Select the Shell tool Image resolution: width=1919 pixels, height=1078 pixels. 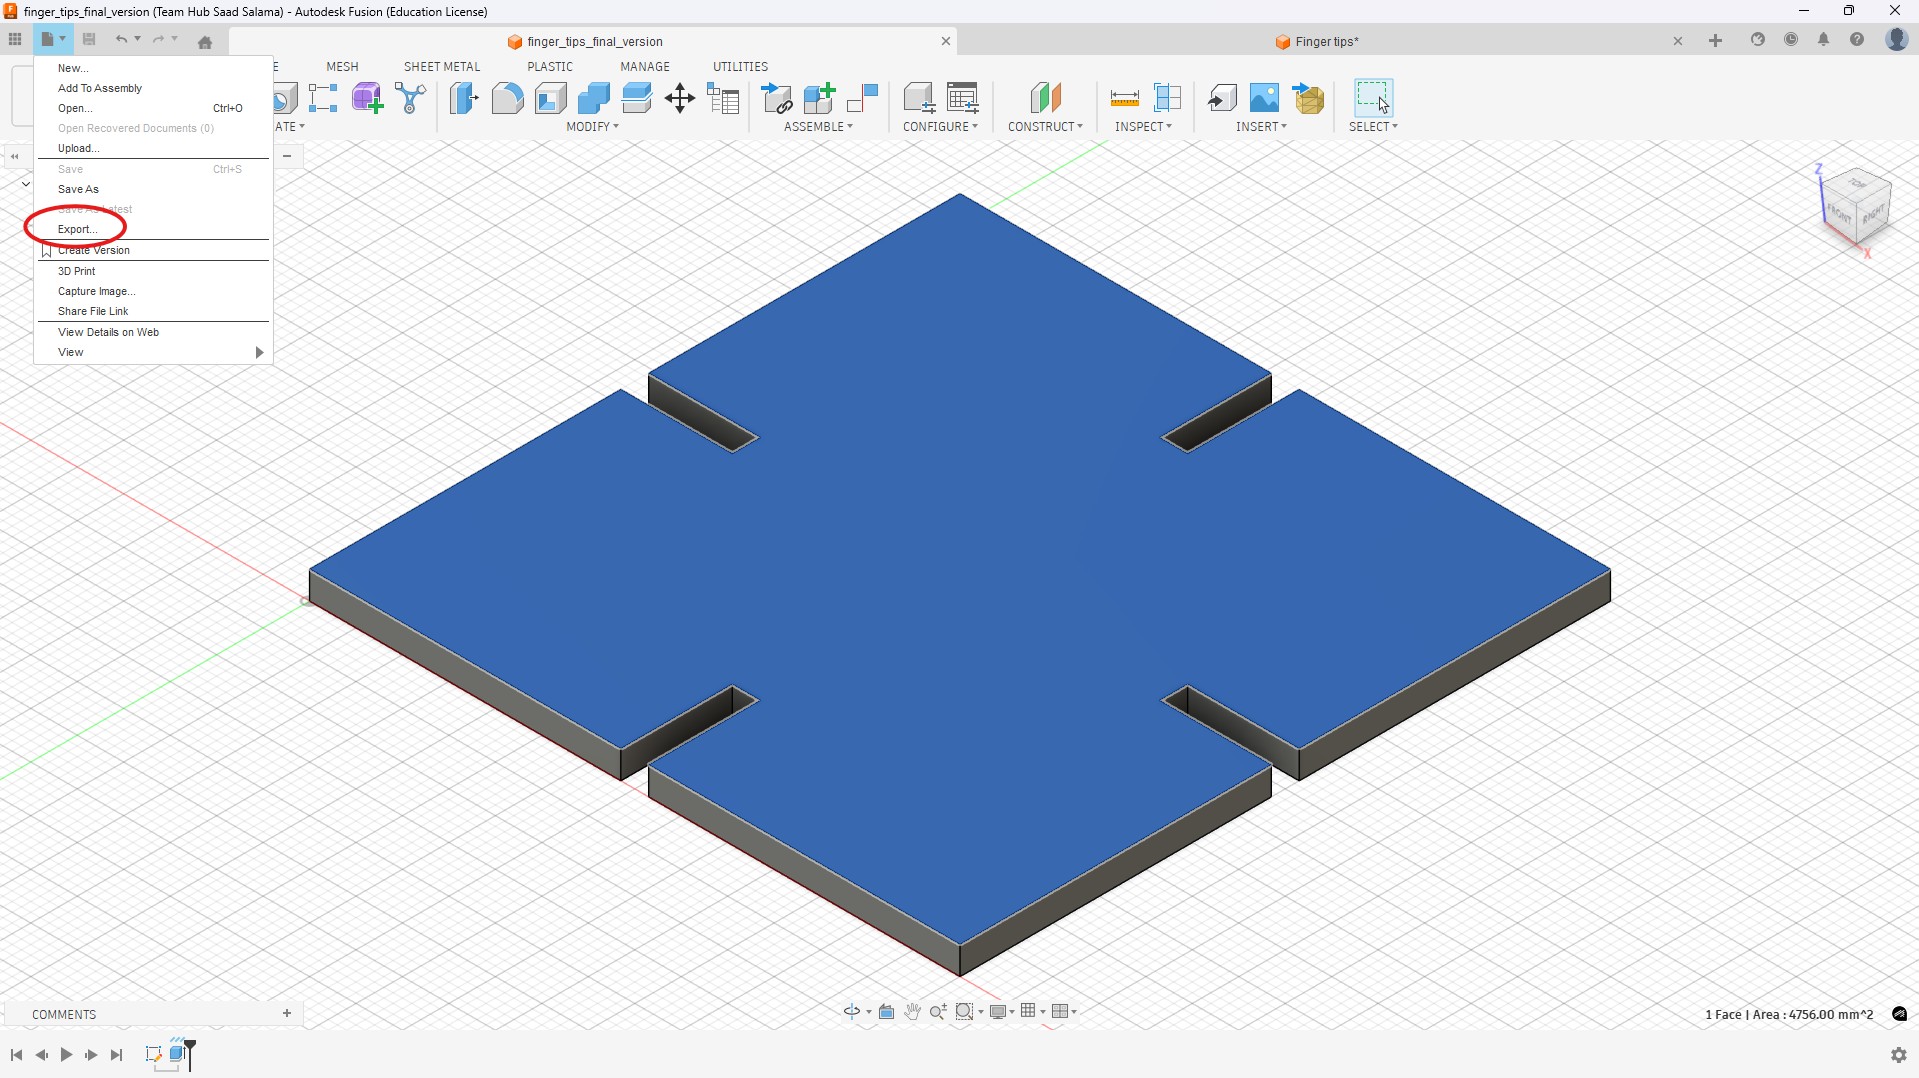click(550, 98)
